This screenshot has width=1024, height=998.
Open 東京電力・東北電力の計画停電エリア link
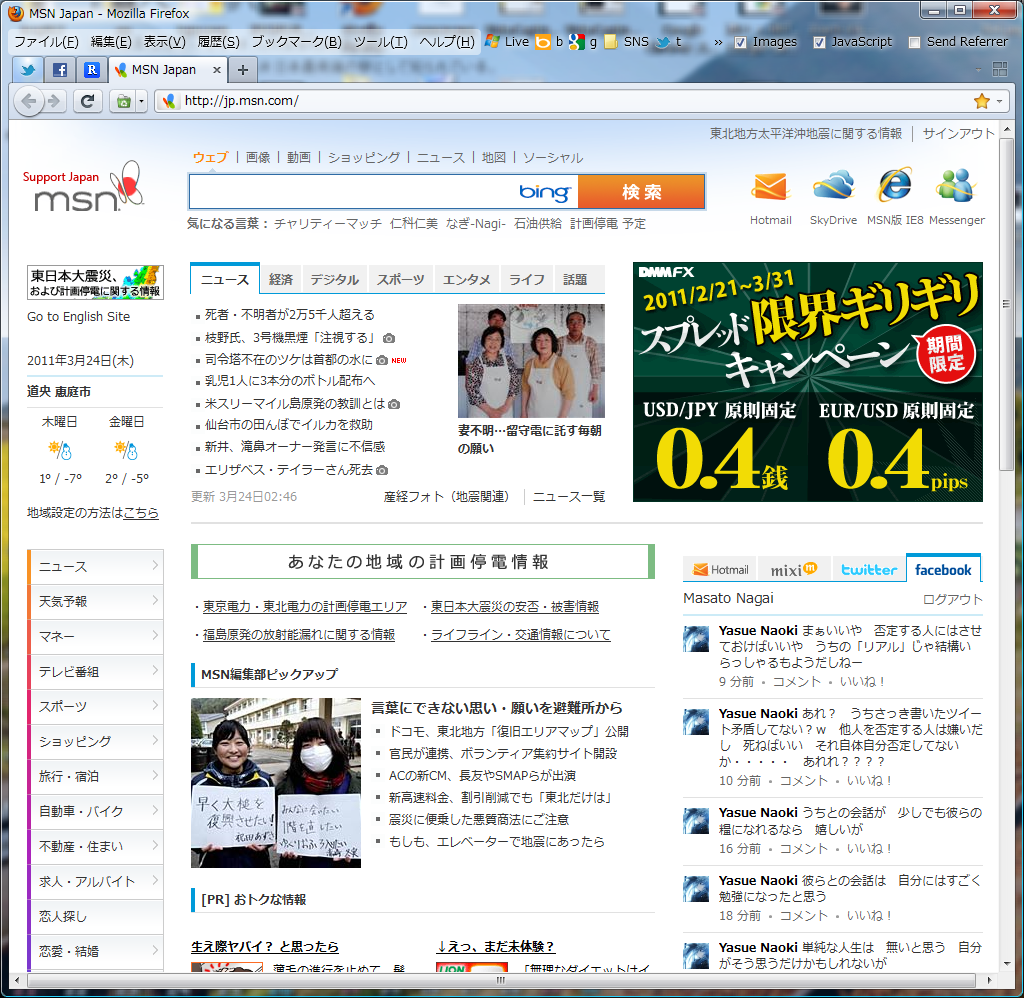[305, 607]
